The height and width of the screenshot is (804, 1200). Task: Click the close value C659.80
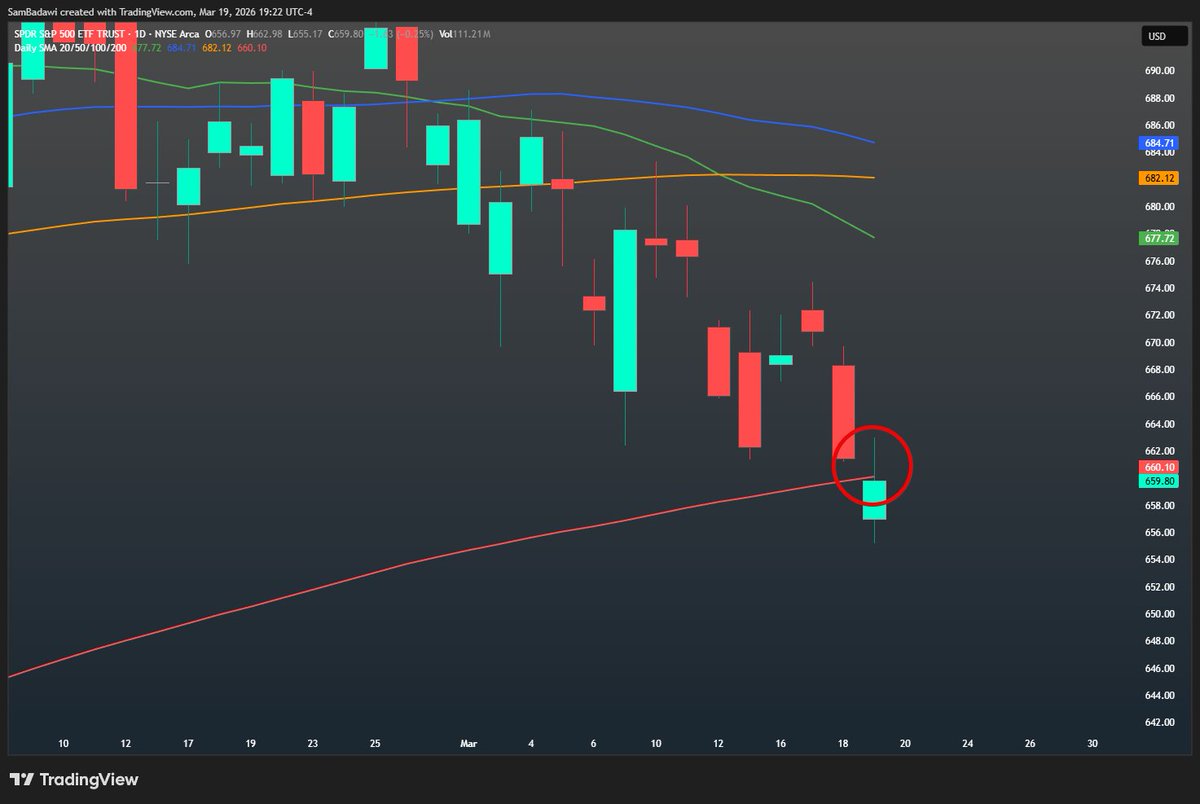point(345,34)
